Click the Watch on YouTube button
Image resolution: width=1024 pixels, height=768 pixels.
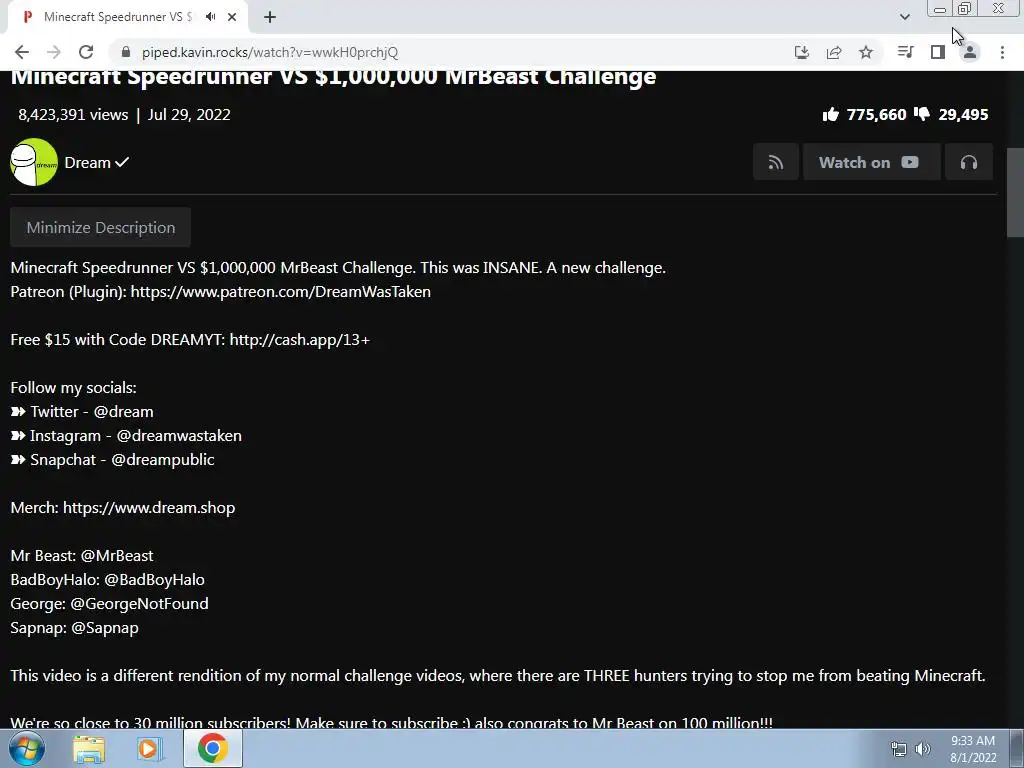click(871, 162)
